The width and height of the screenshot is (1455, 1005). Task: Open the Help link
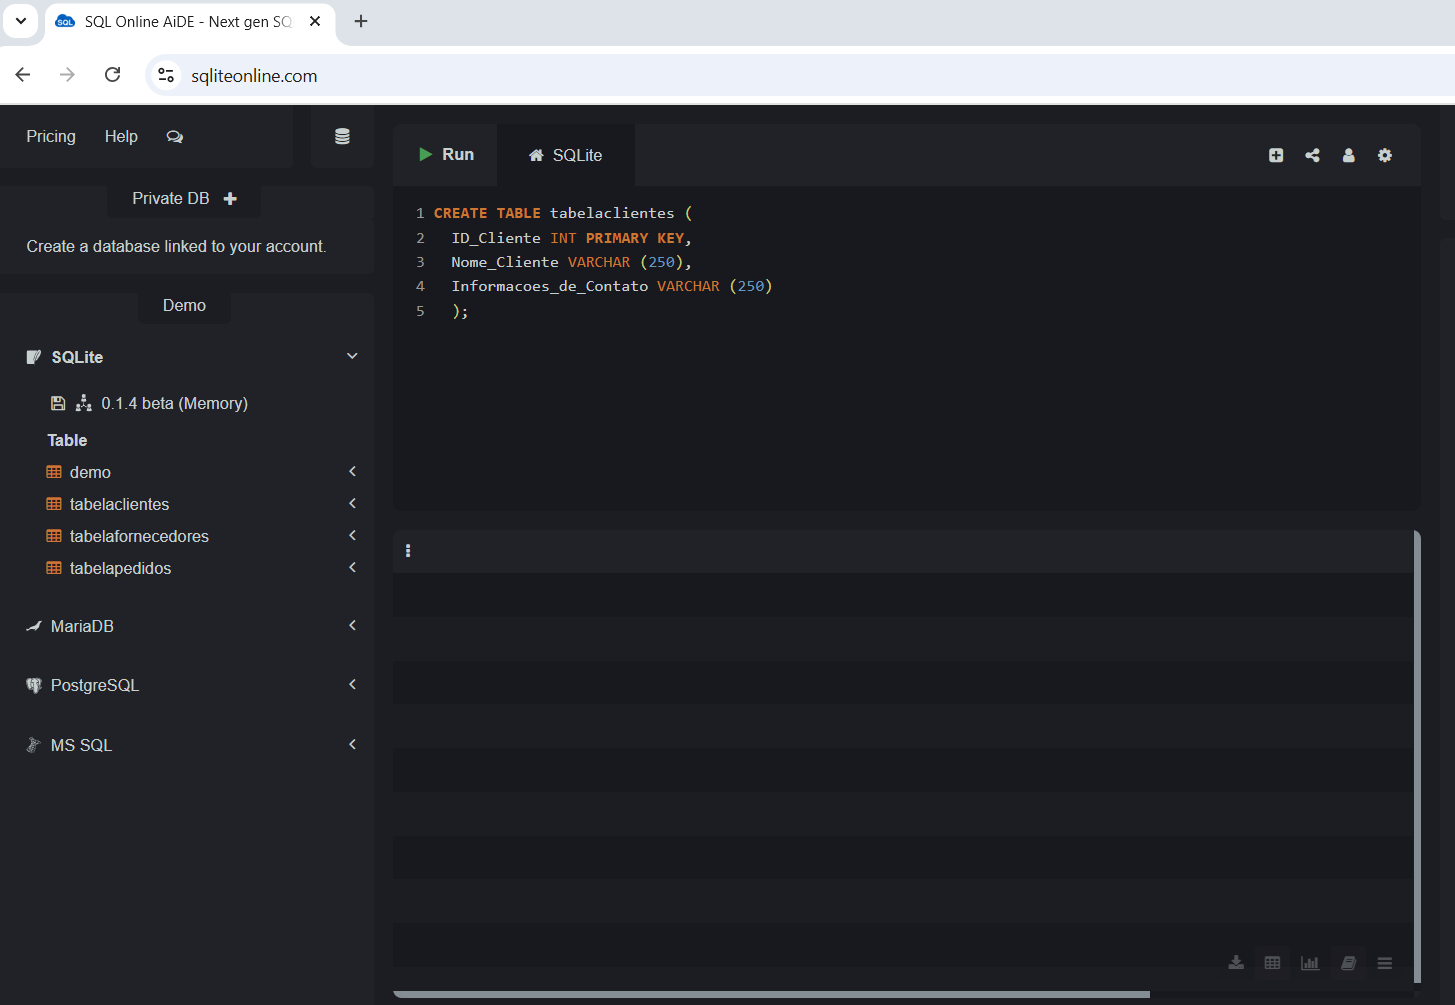pyautogui.click(x=121, y=136)
